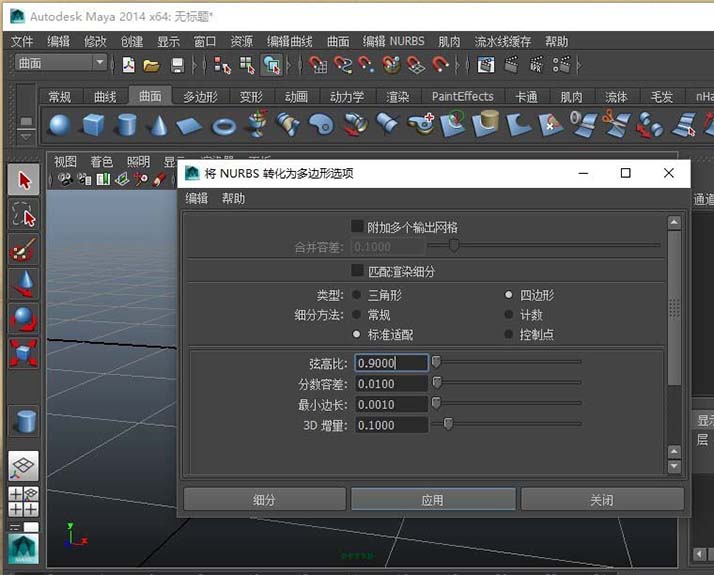
Task: Create a NURBS sphere from shelf
Action: pyautogui.click(x=60, y=125)
